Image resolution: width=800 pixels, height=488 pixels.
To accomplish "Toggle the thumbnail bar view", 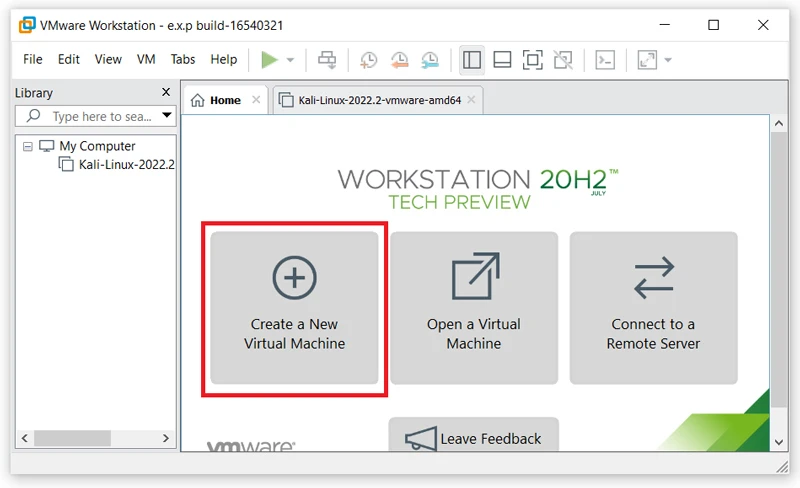I will 502,60.
